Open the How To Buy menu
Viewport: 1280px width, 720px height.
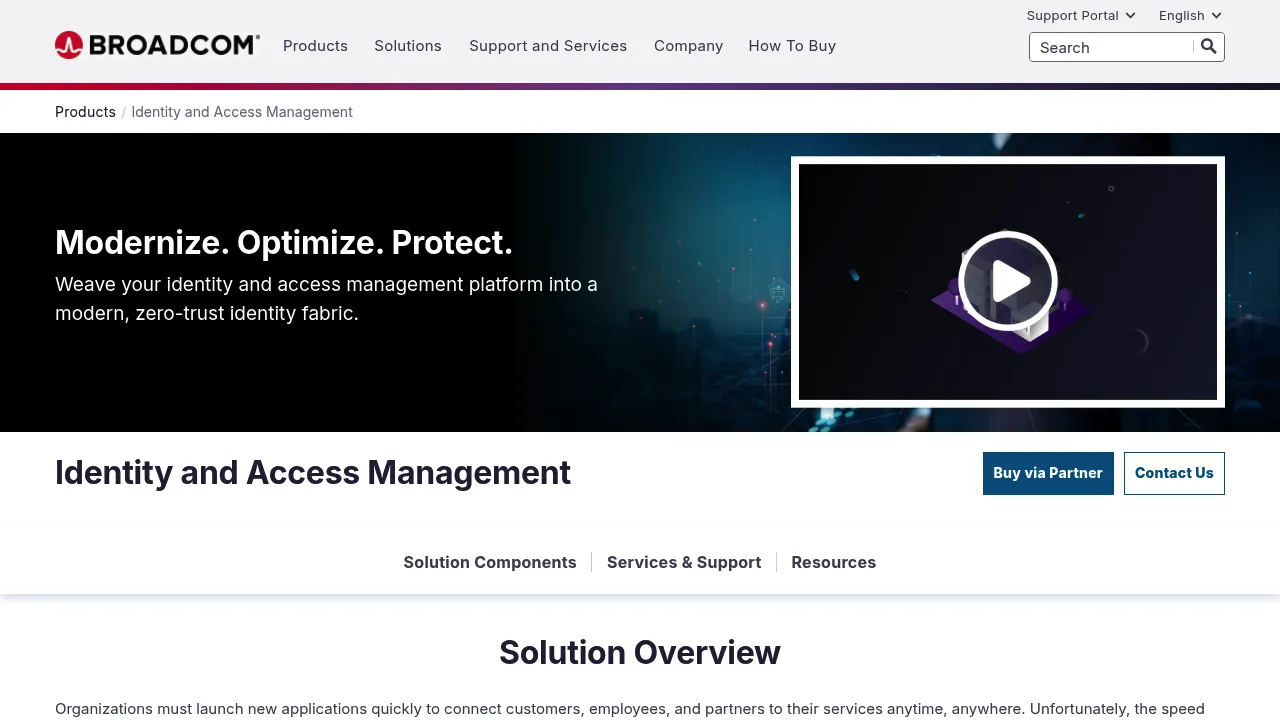[x=792, y=46]
